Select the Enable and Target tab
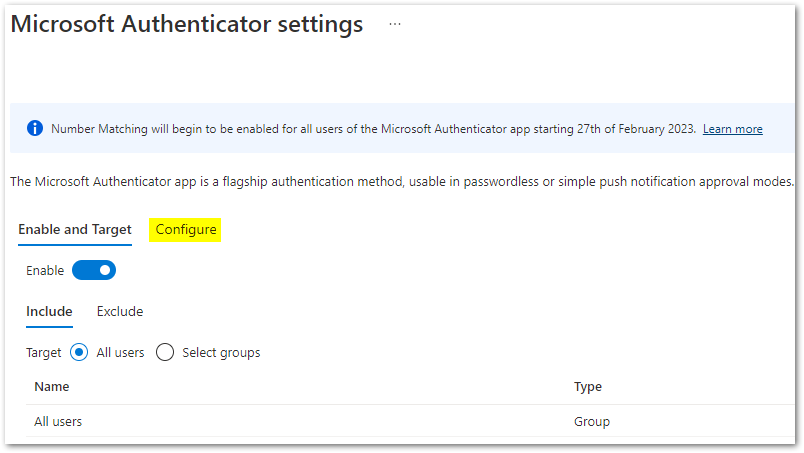The height and width of the screenshot is (453, 804). point(75,229)
